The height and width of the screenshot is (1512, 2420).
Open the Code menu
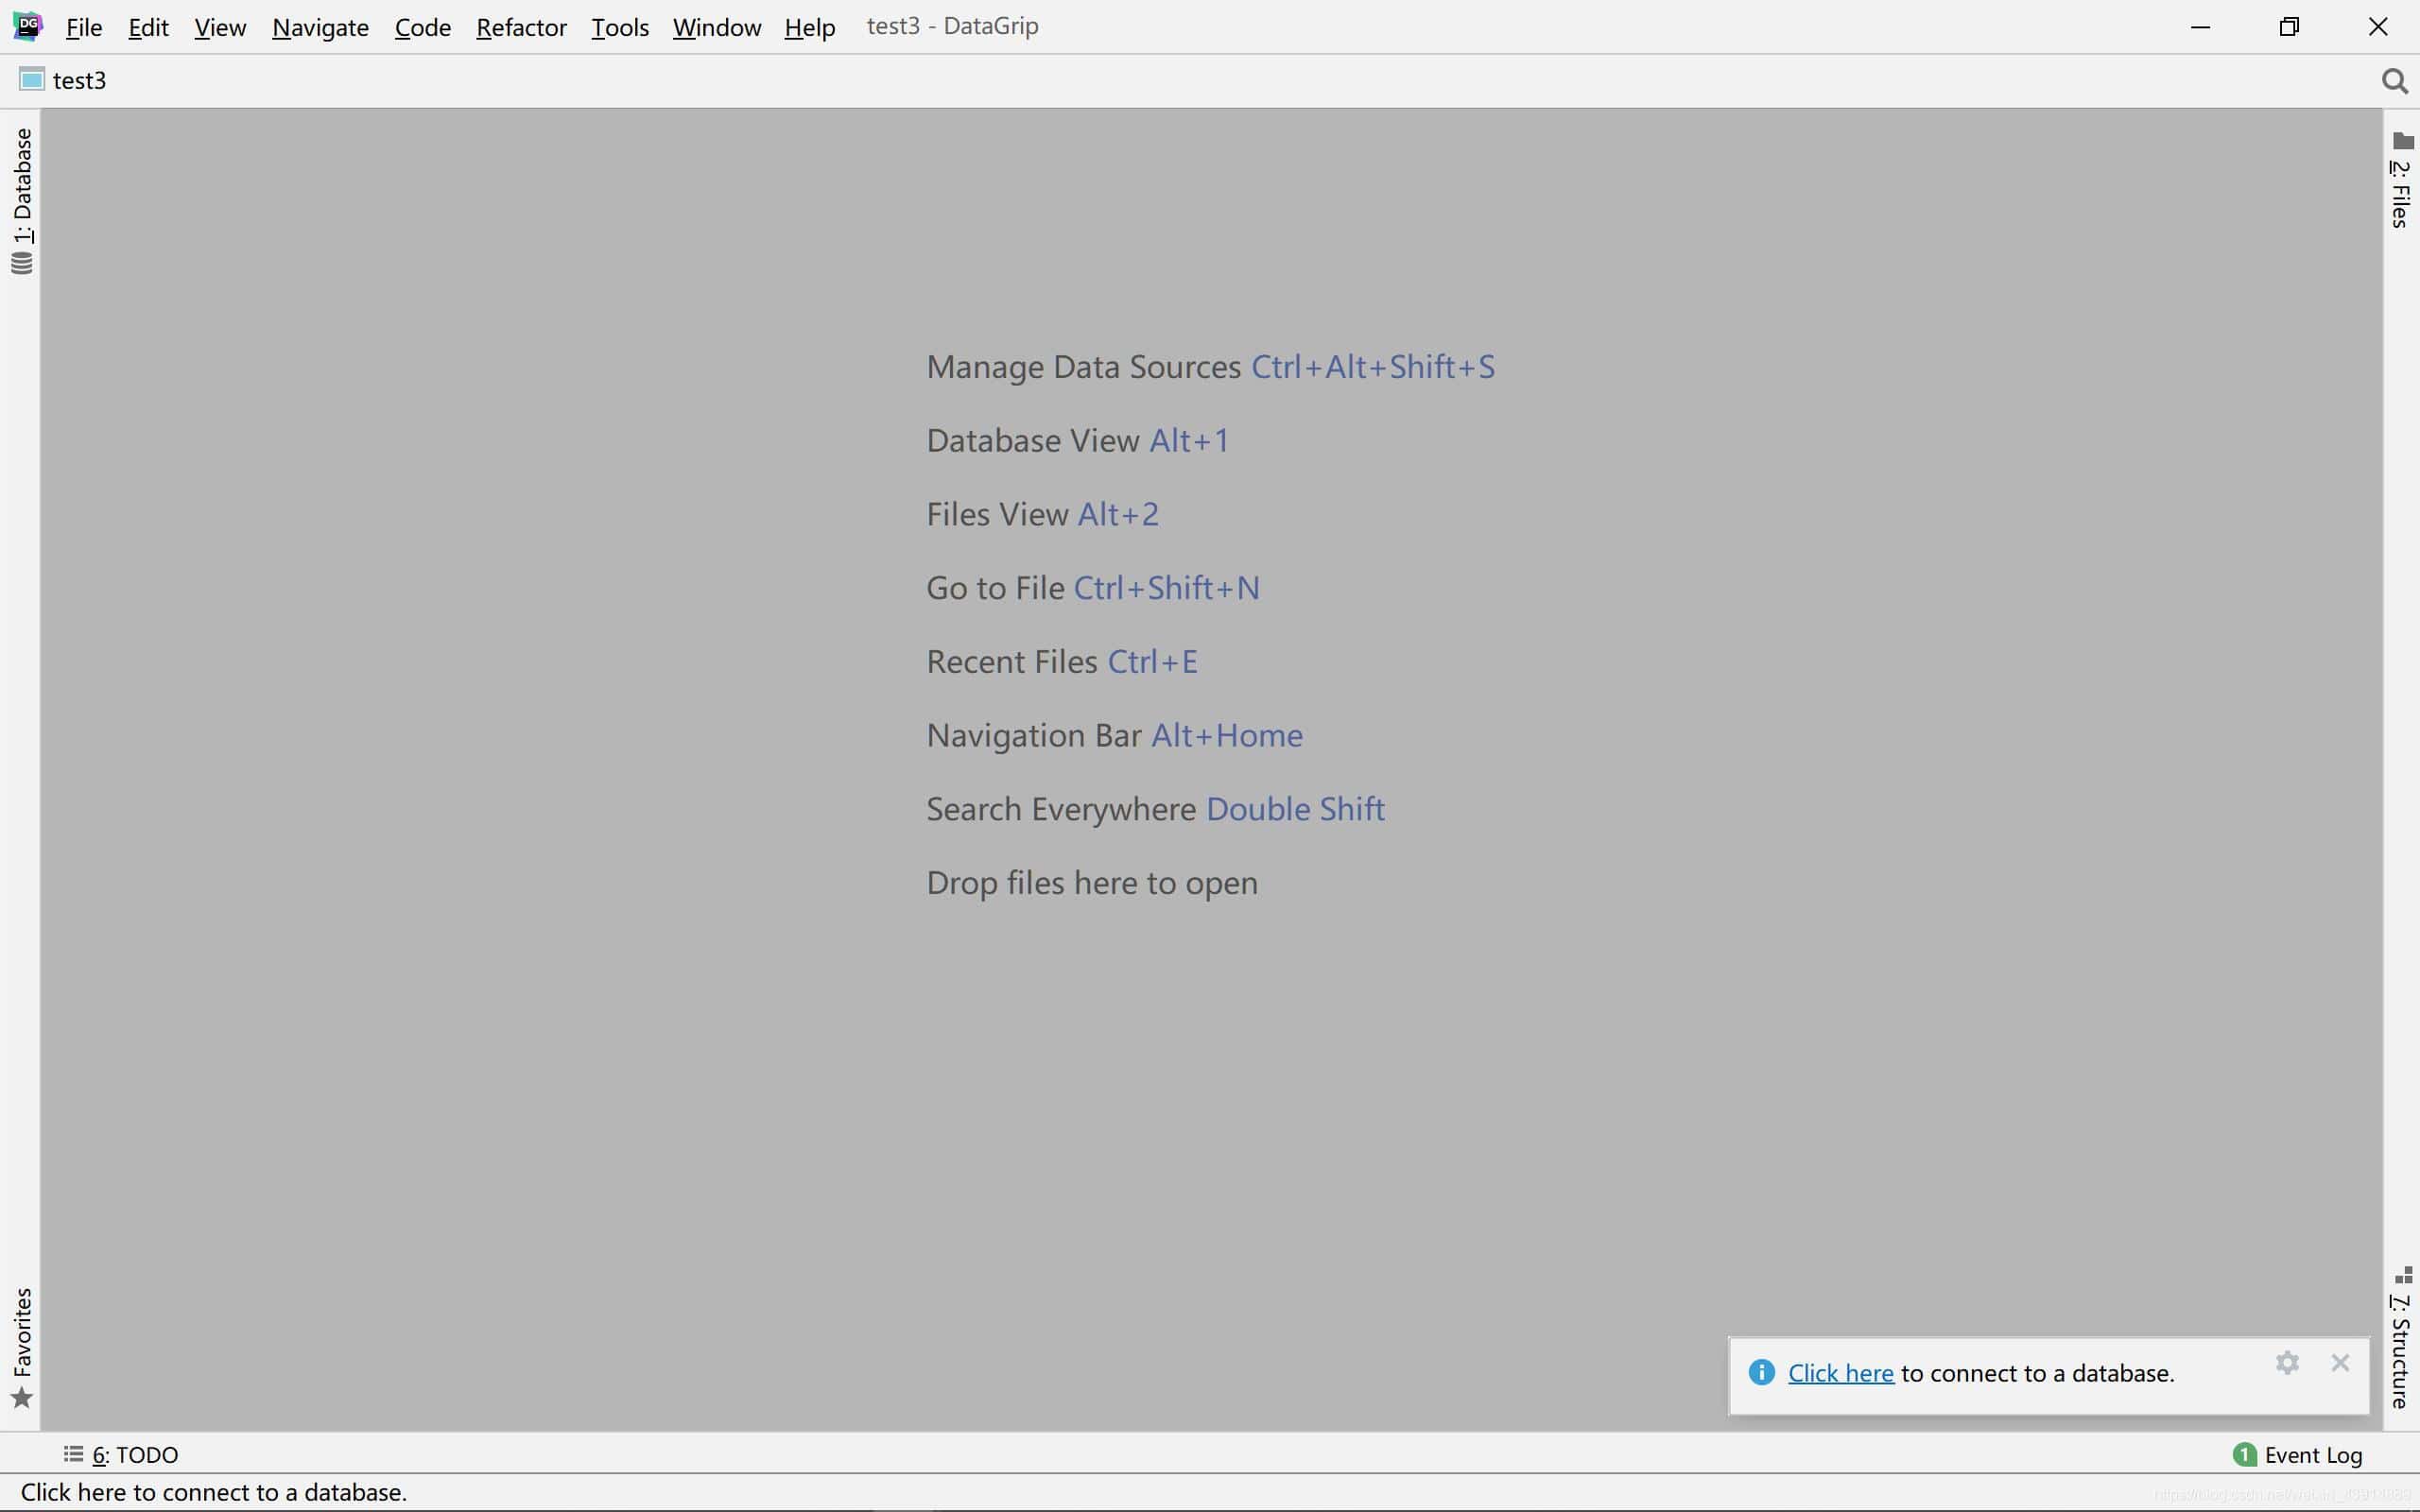[x=422, y=27]
